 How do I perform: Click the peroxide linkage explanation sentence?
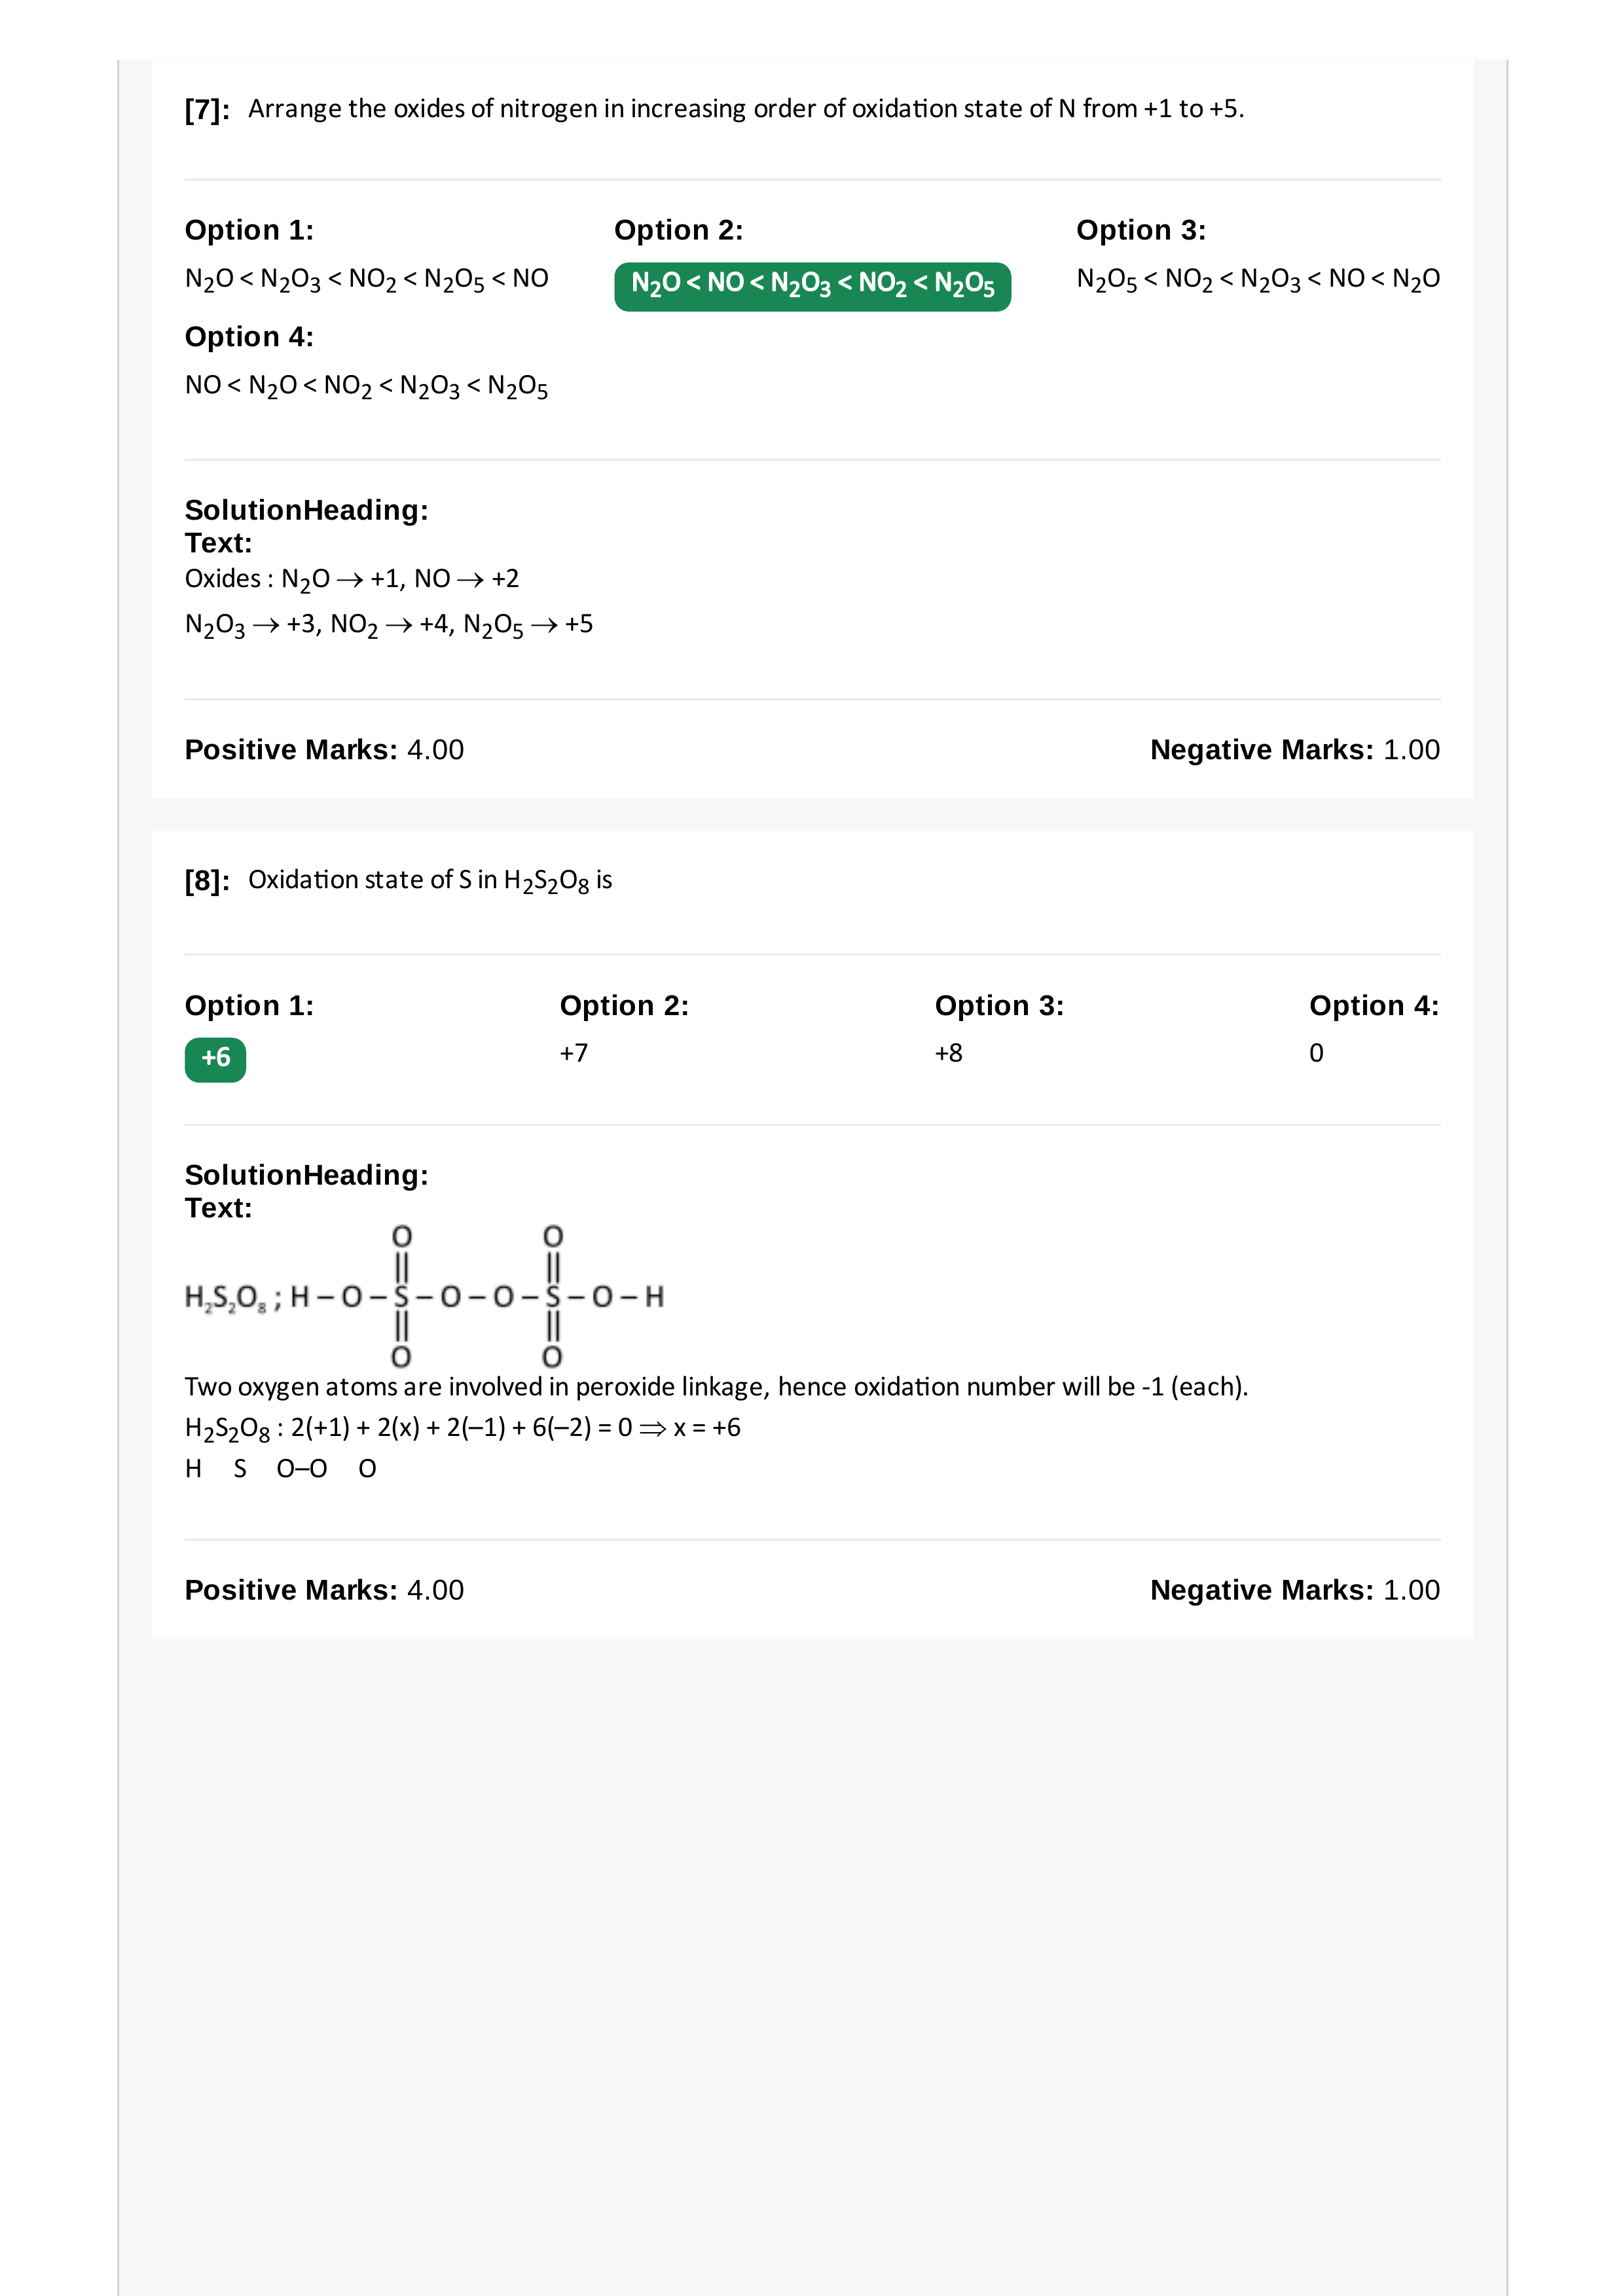click(716, 1387)
